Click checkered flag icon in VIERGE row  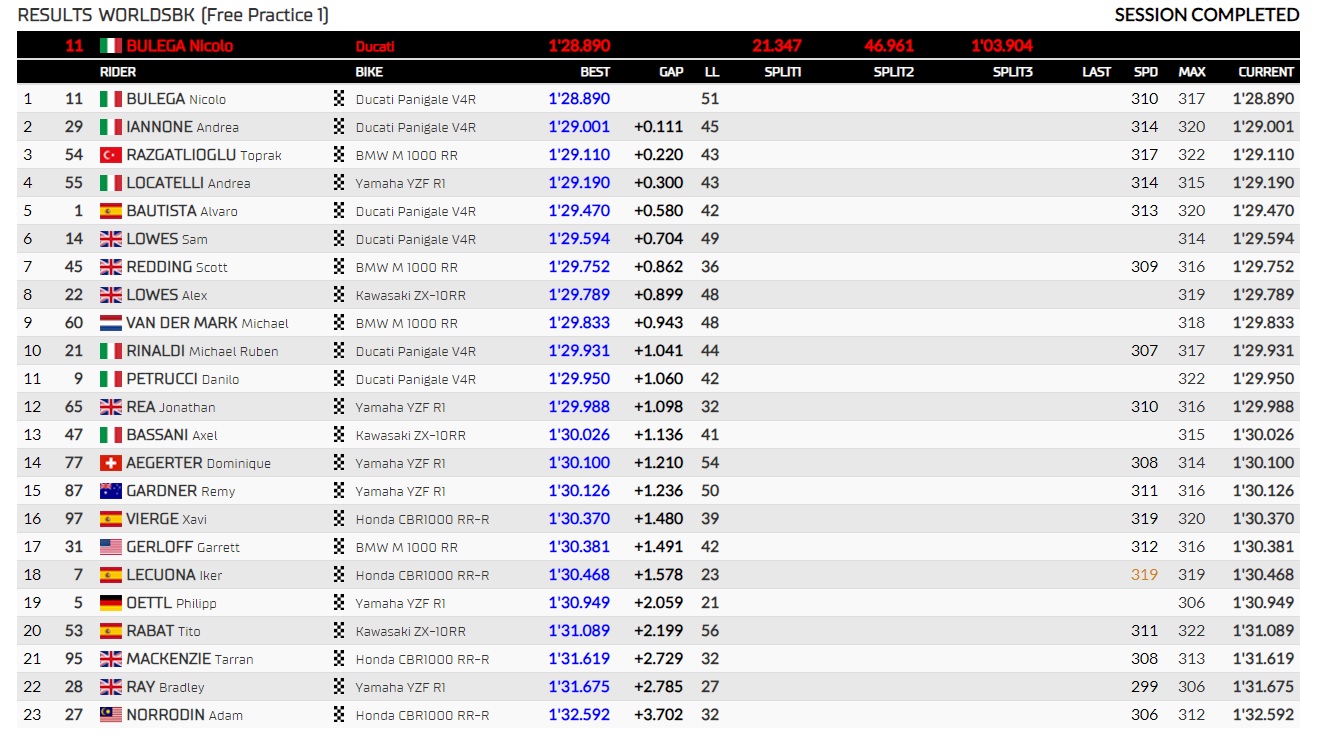(339, 519)
